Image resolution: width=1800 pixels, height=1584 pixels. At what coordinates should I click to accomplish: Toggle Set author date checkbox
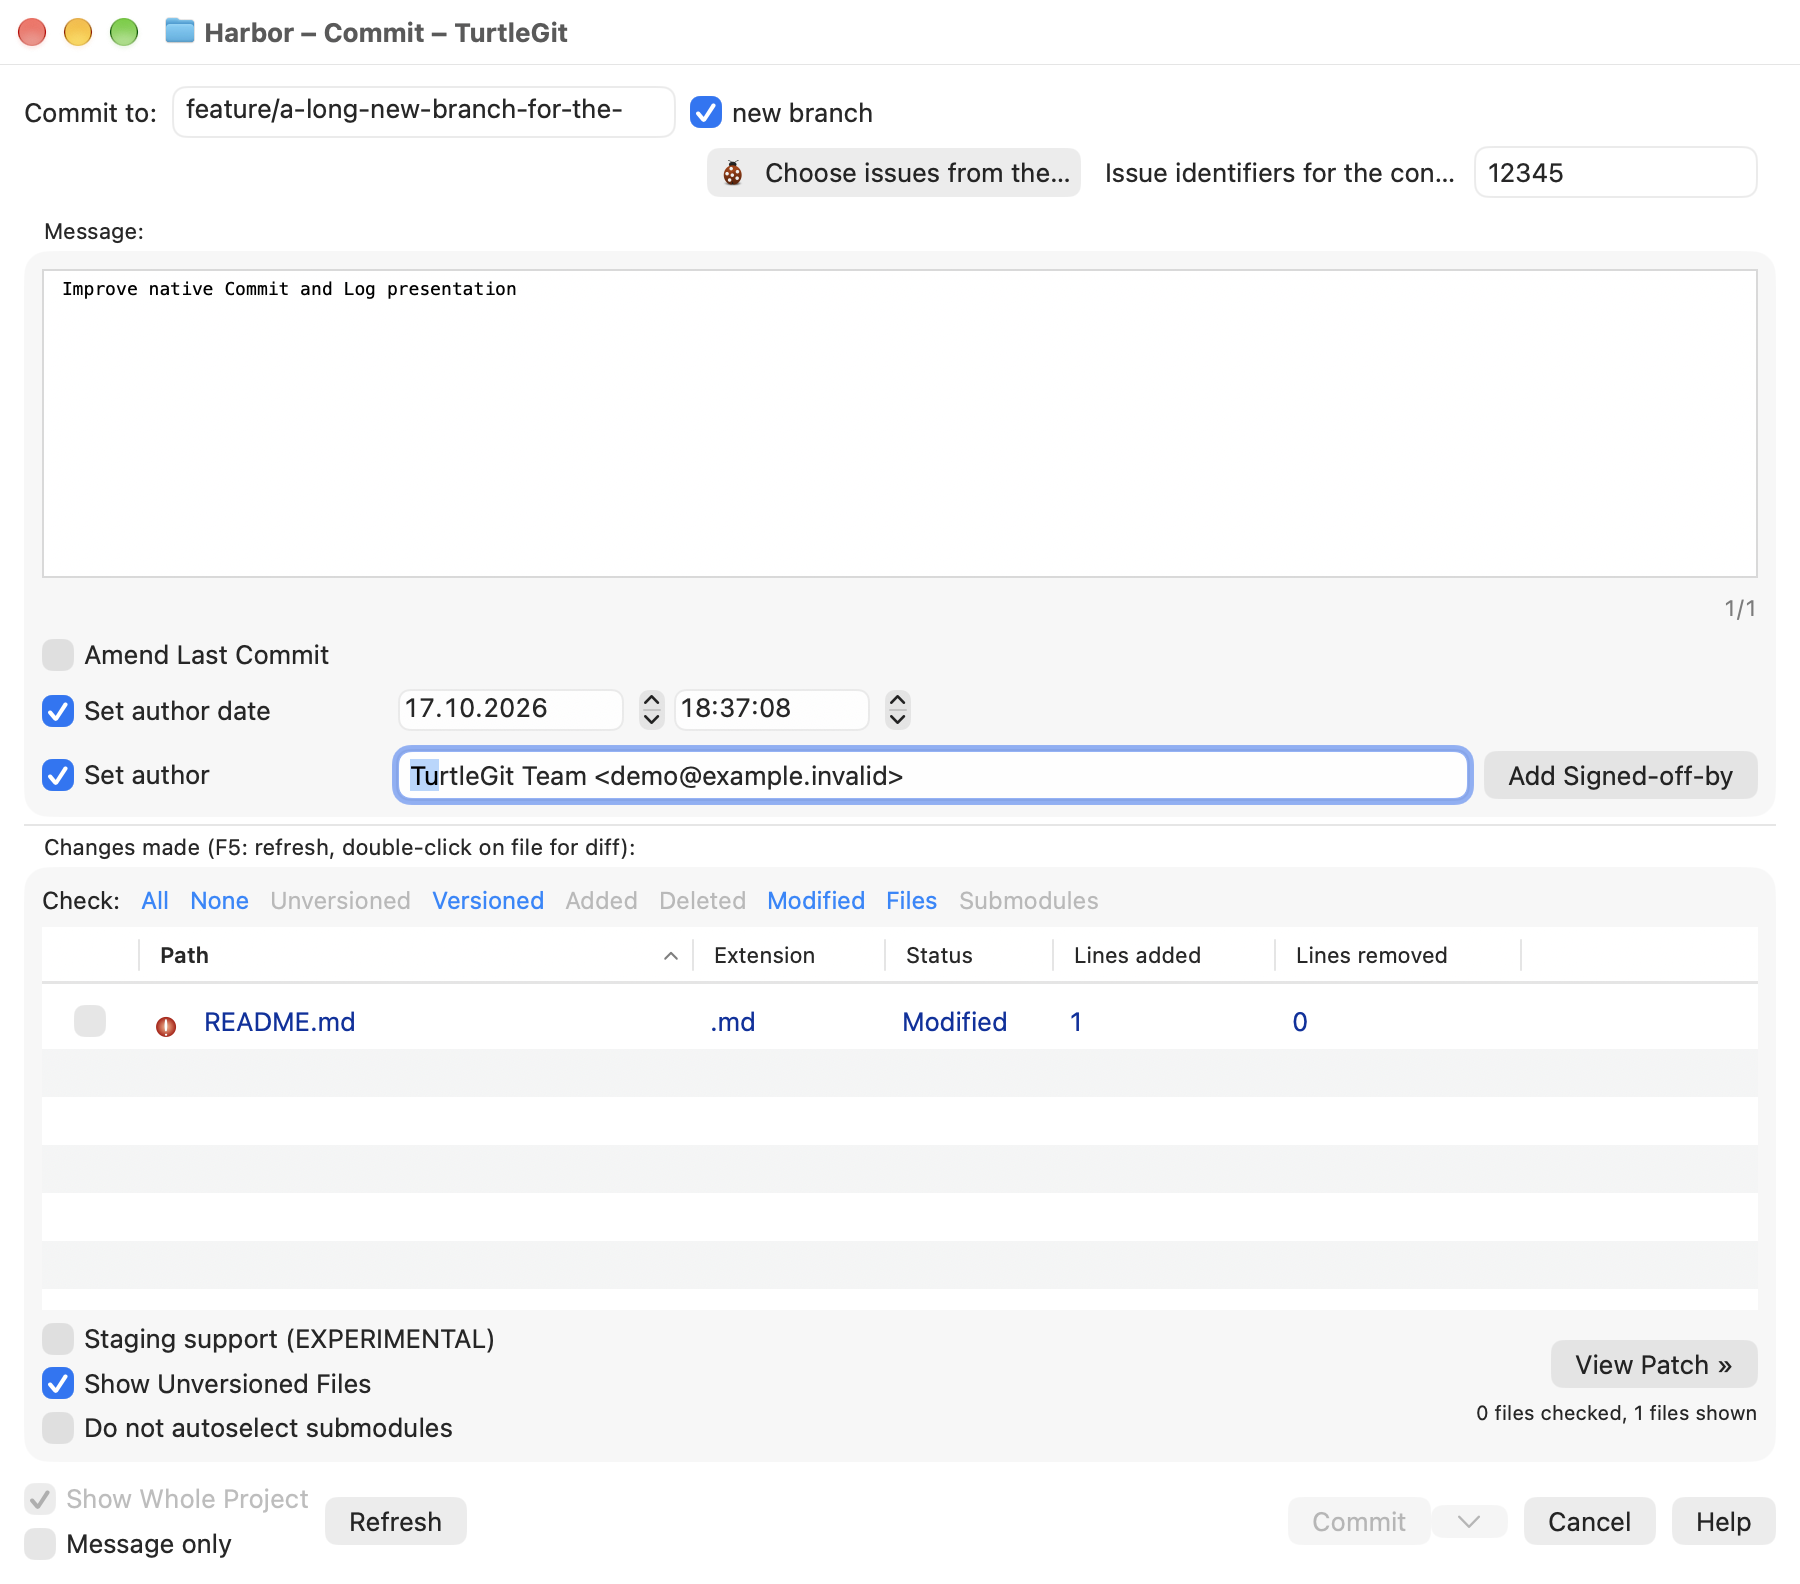58,711
